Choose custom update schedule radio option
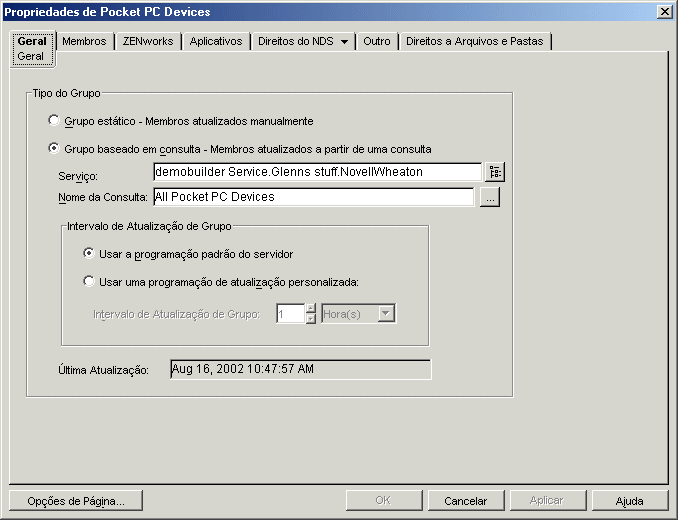Screen dimensions: 678x520 (89, 282)
